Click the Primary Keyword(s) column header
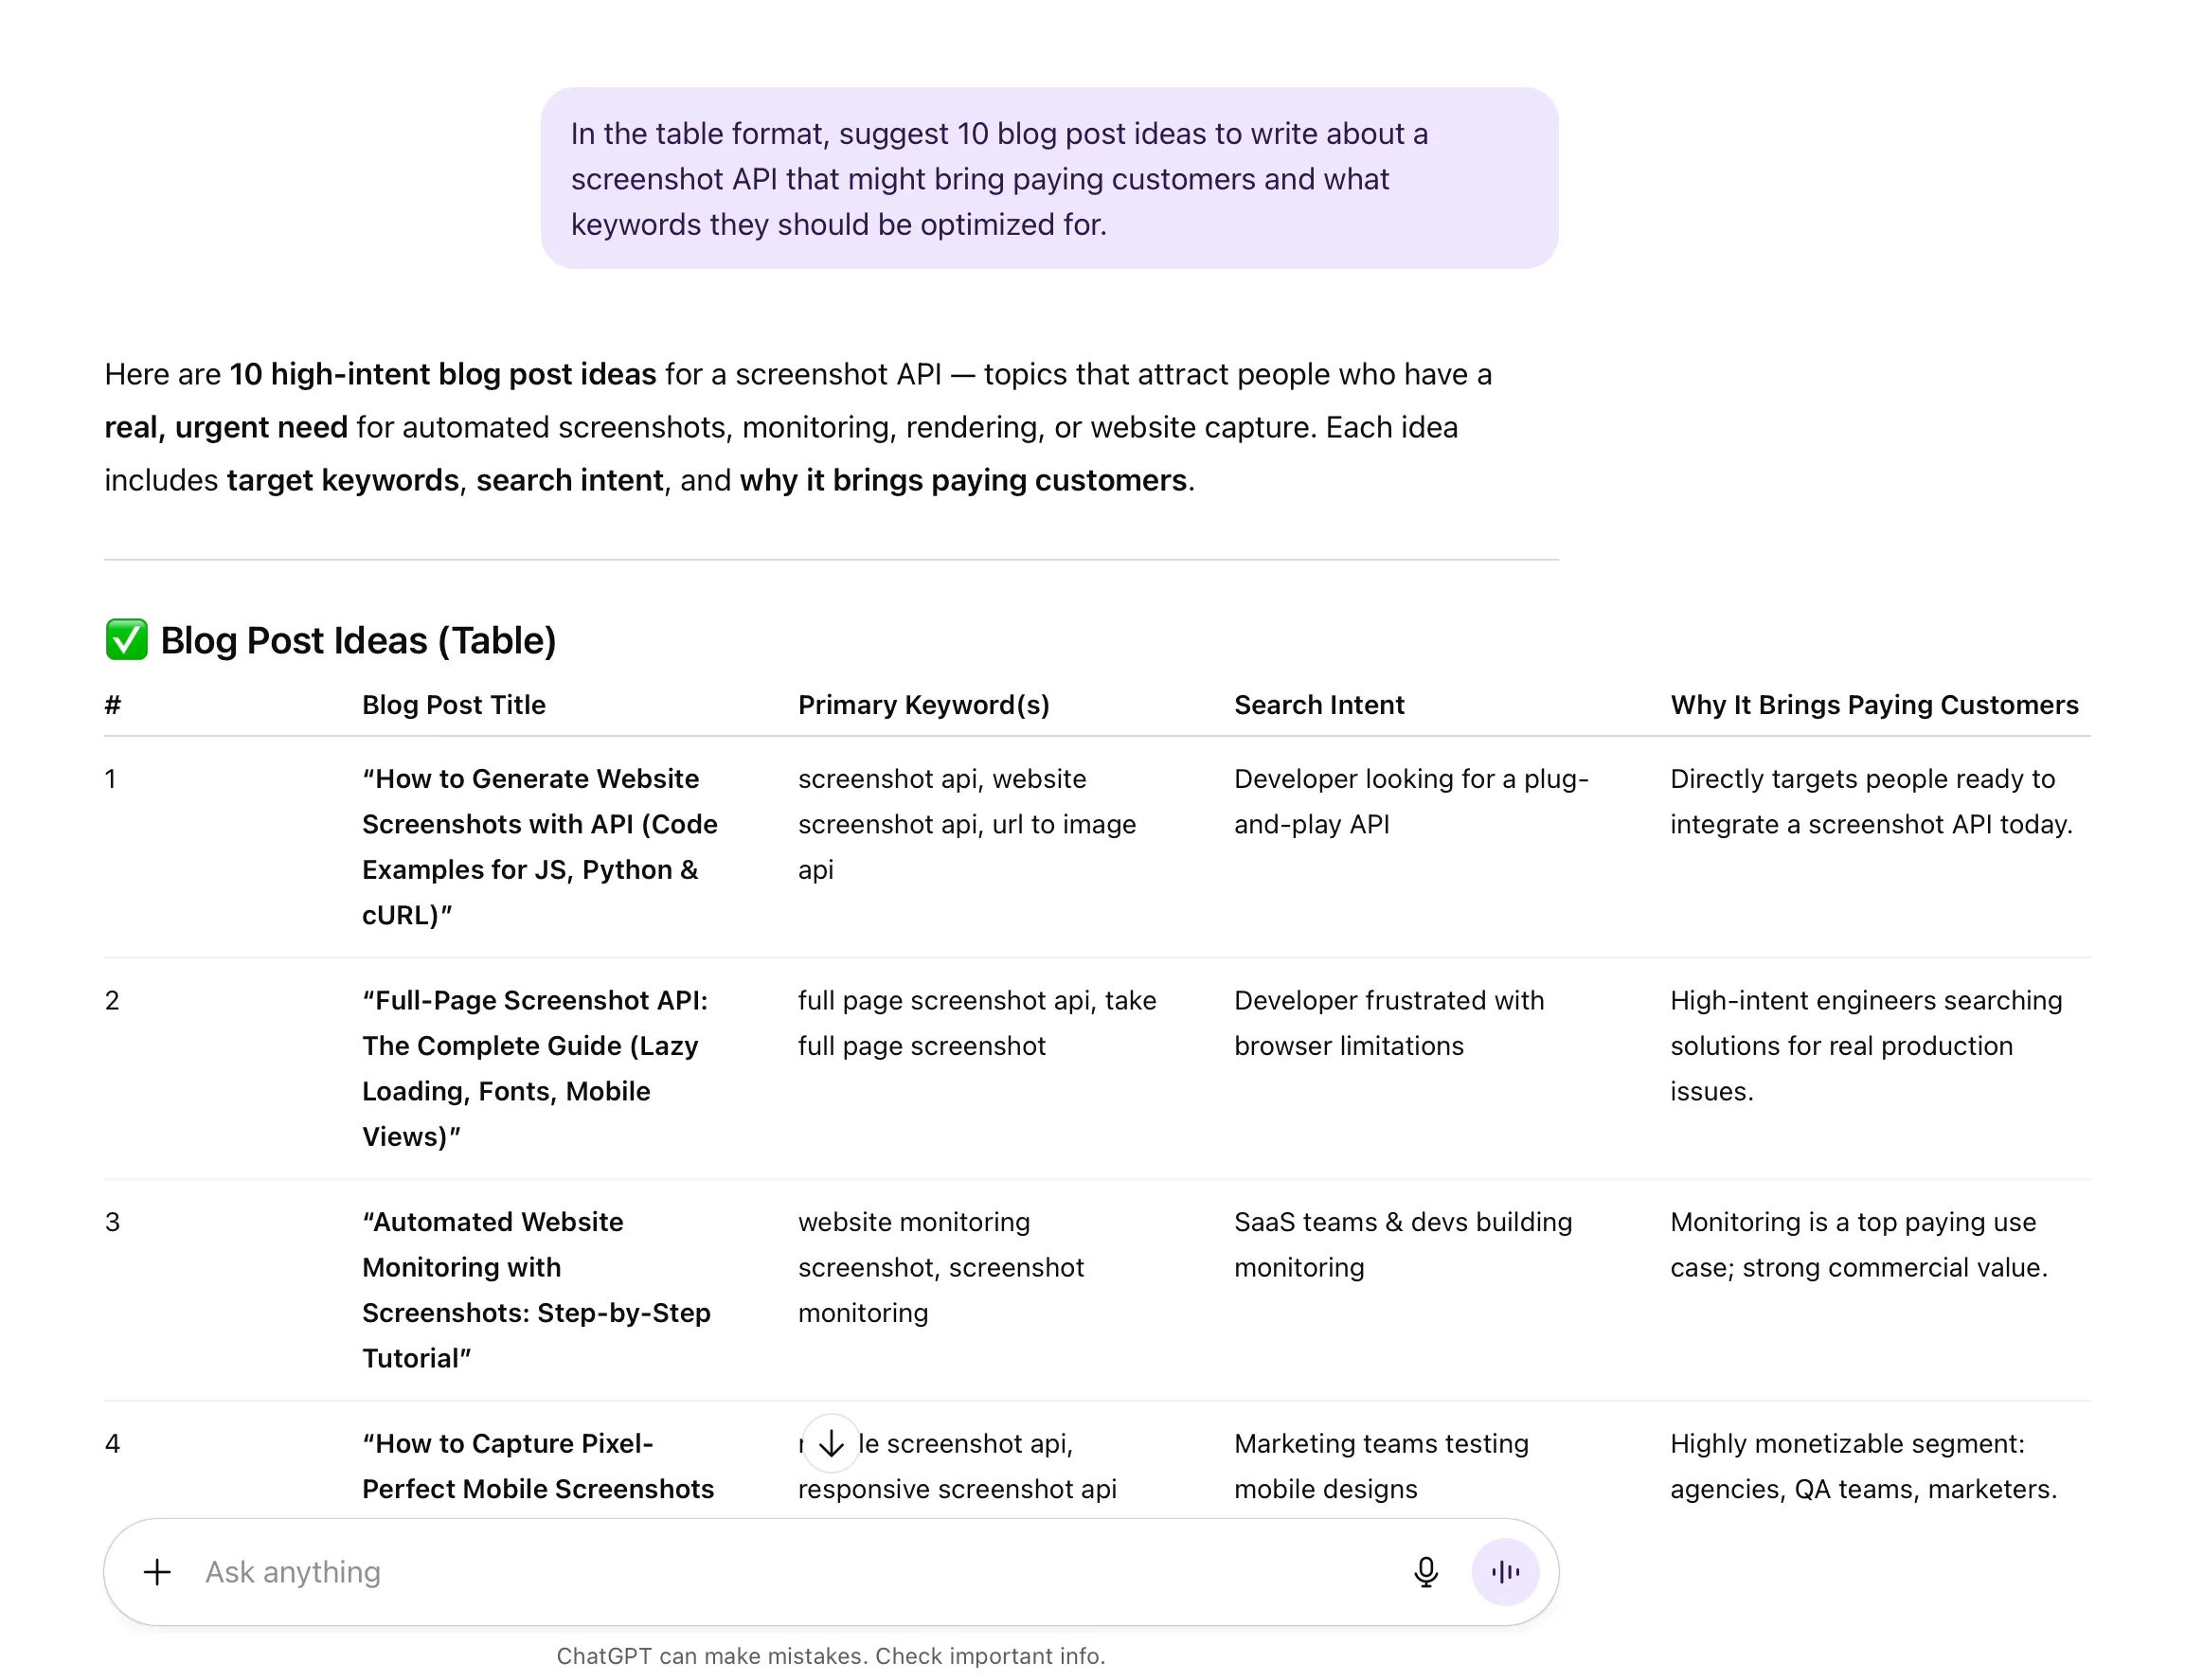Image resolution: width=2203 pixels, height=1680 pixels. pyautogui.click(x=923, y=705)
